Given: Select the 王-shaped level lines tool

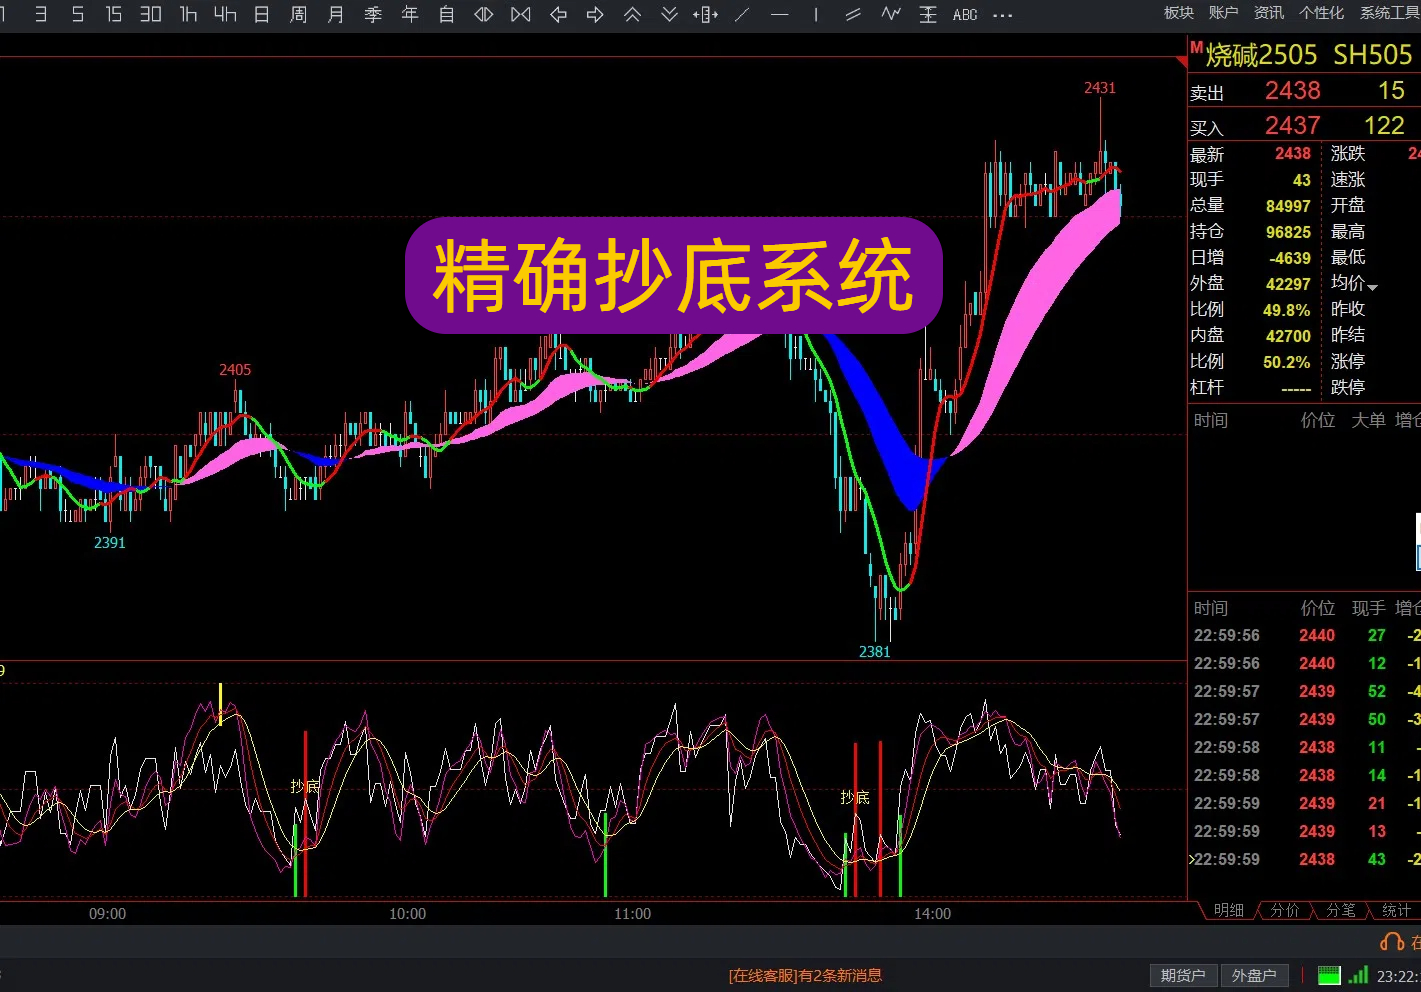Looking at the screenshot, I should (928, 14).
